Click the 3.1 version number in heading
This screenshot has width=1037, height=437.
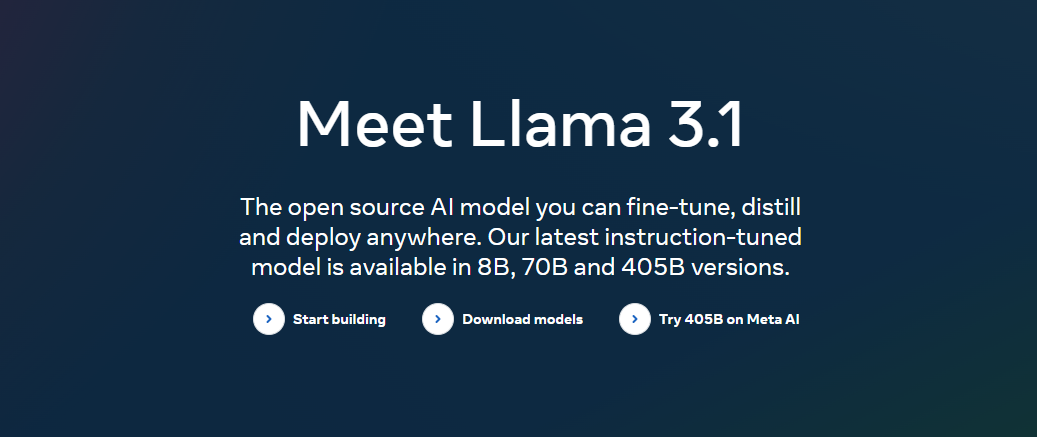click(x=706, y=124)
